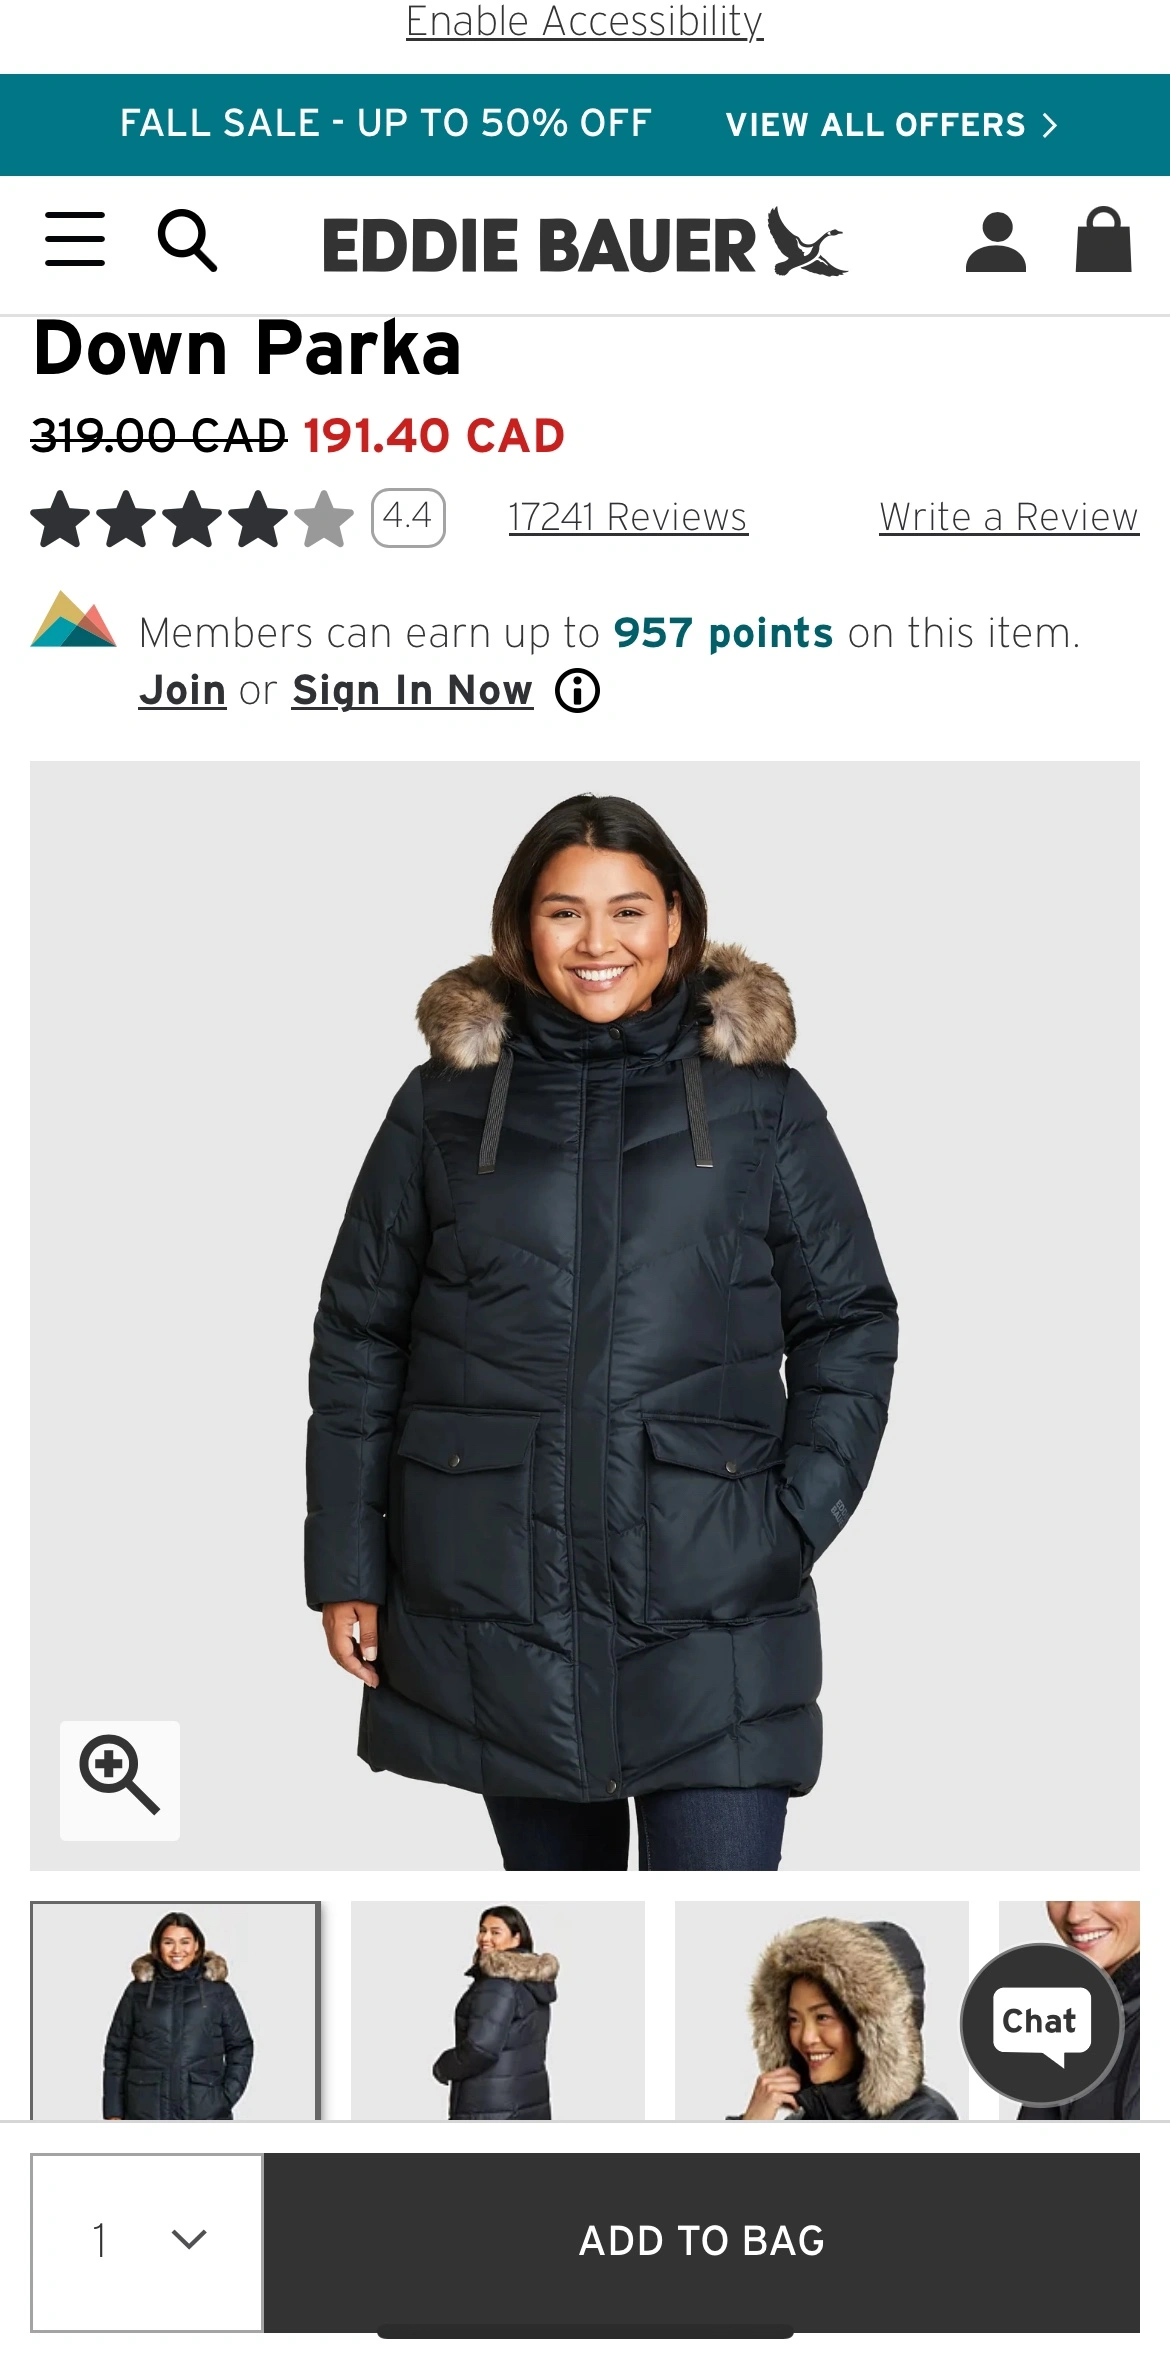The image size is (1170, 2363).
Task: Click Sign In Now link
Action: pyautogui.click(x=412, y=691)
